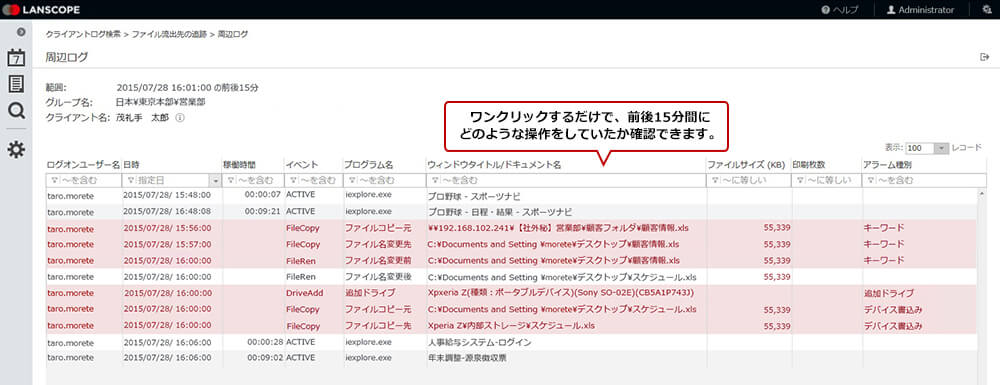Open filter funnel icon in プログラム名 filter
The width and height of the screenshot is (1000, 385).
coord(351,181)
